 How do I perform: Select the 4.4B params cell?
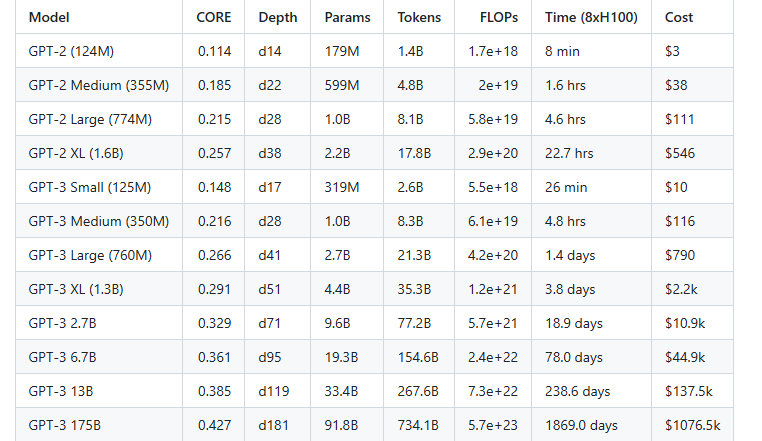337,289
